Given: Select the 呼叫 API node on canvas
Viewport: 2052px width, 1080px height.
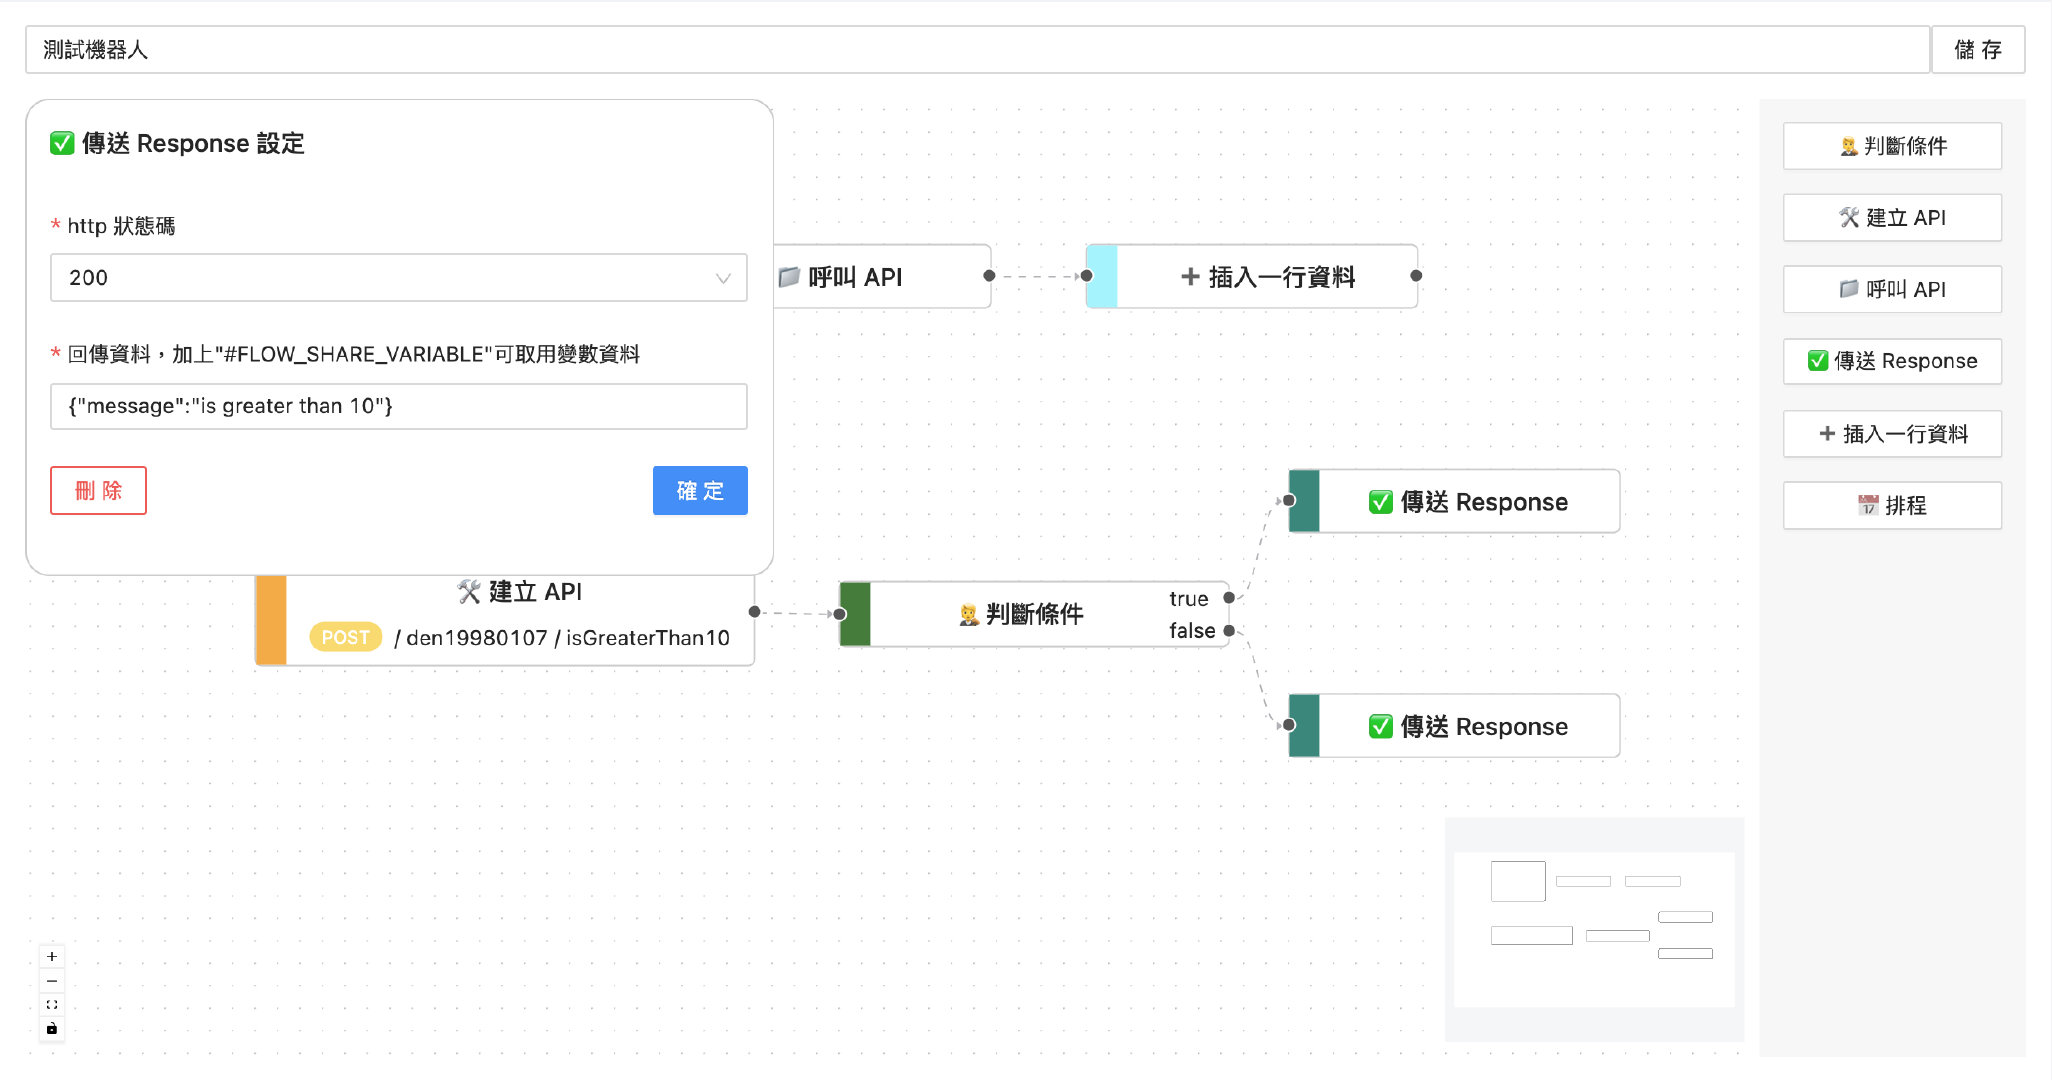Looking at the screenshot, I should (x=882, y=277).
